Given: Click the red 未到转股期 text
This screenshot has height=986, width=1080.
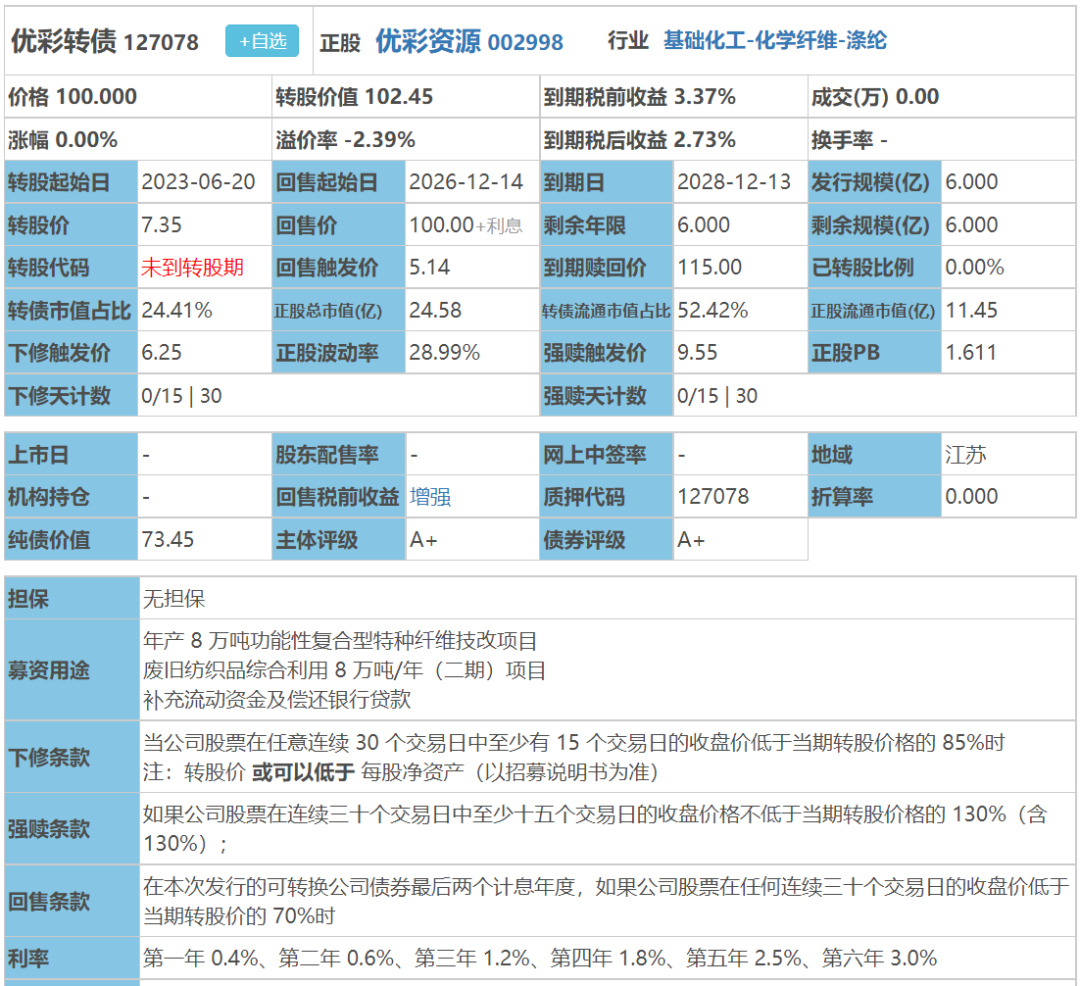Looking at the screenshot, I should click(x=193, y=267).
